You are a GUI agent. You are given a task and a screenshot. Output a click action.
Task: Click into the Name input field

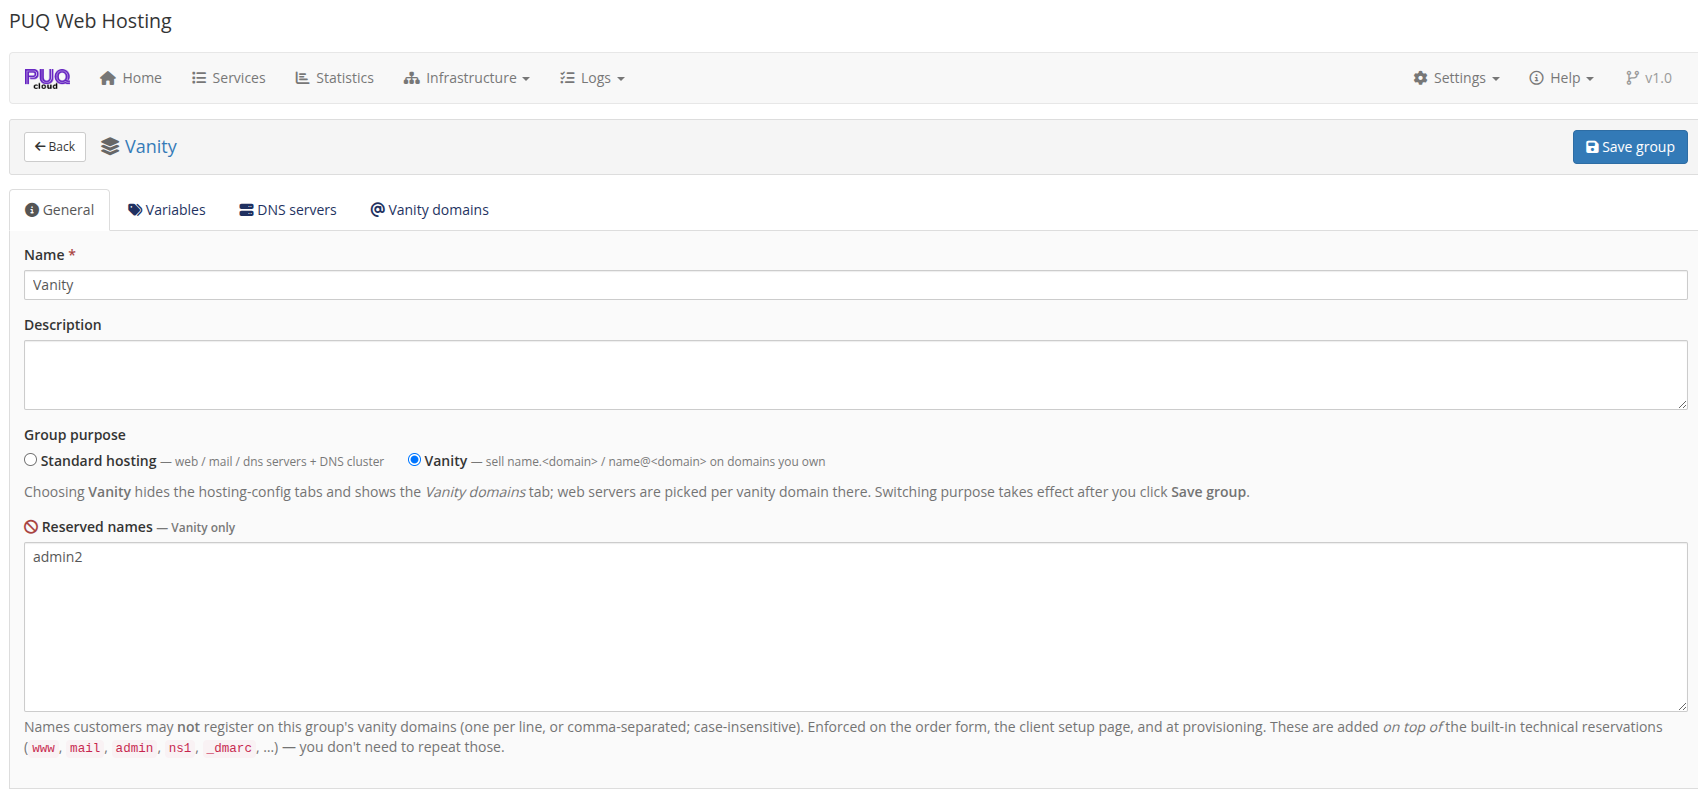click(856, 285)
